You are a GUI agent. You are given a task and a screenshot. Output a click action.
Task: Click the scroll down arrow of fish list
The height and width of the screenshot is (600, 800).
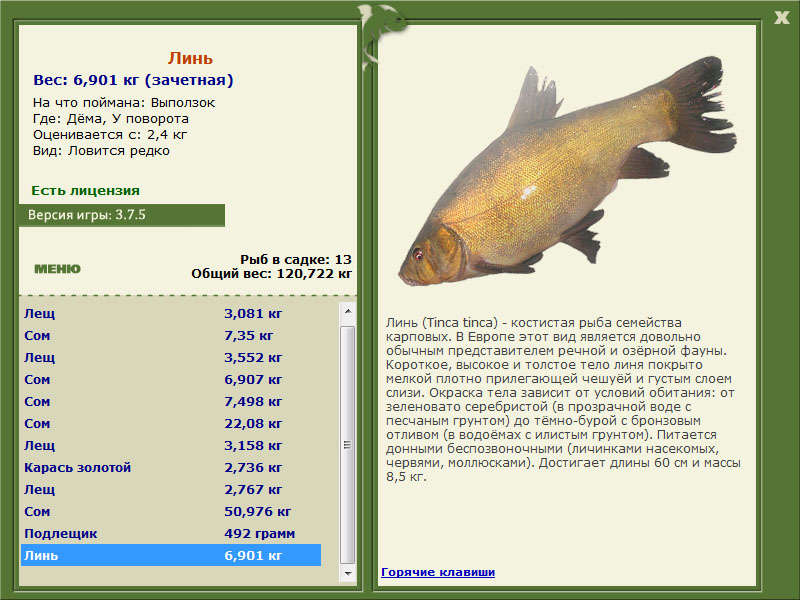[347, 573]
